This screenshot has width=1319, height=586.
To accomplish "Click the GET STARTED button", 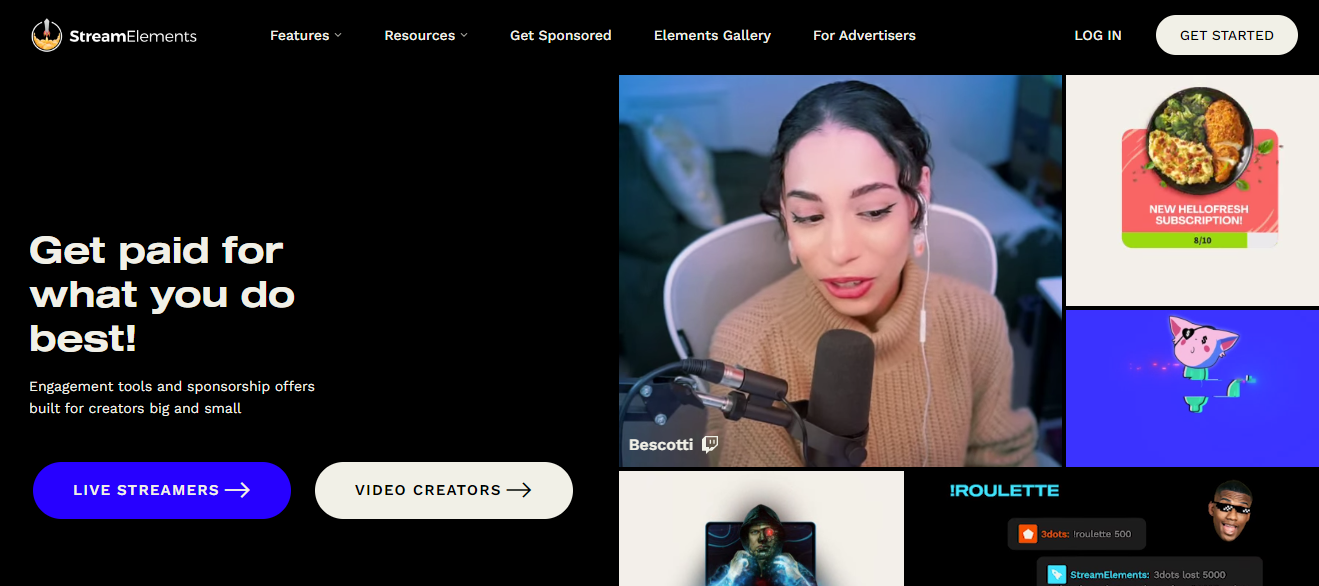I will [1226, 35].
